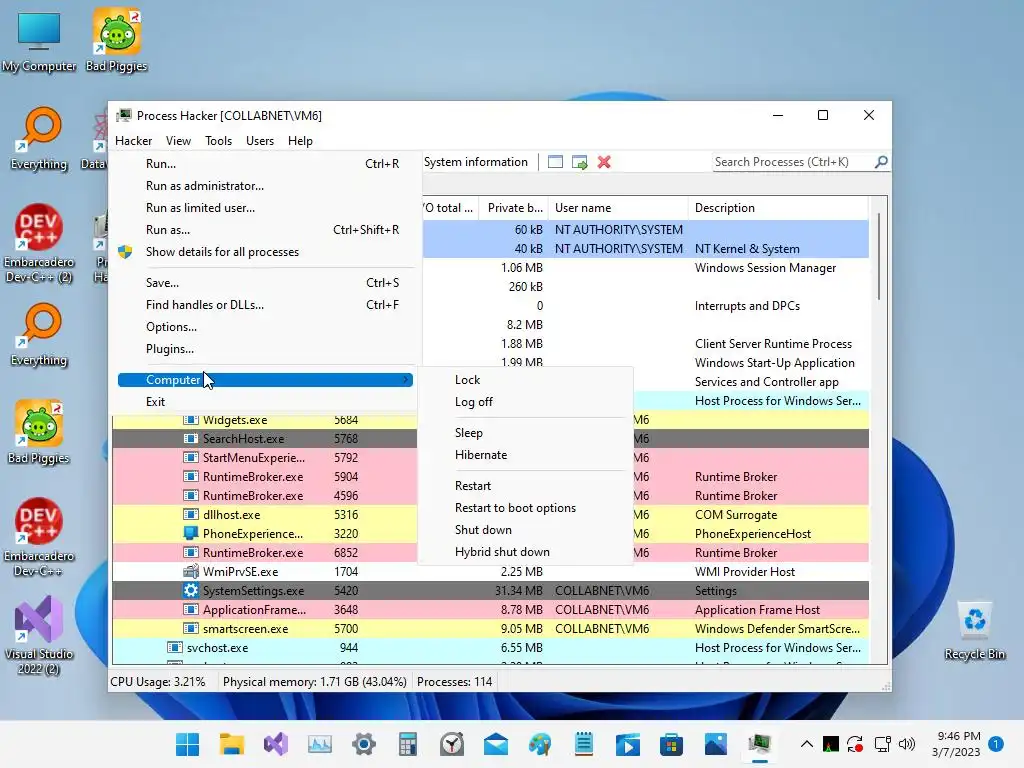Click the System information toolbar button
The height and width of the screenshot is (768, 1024).
click(476, 162)
